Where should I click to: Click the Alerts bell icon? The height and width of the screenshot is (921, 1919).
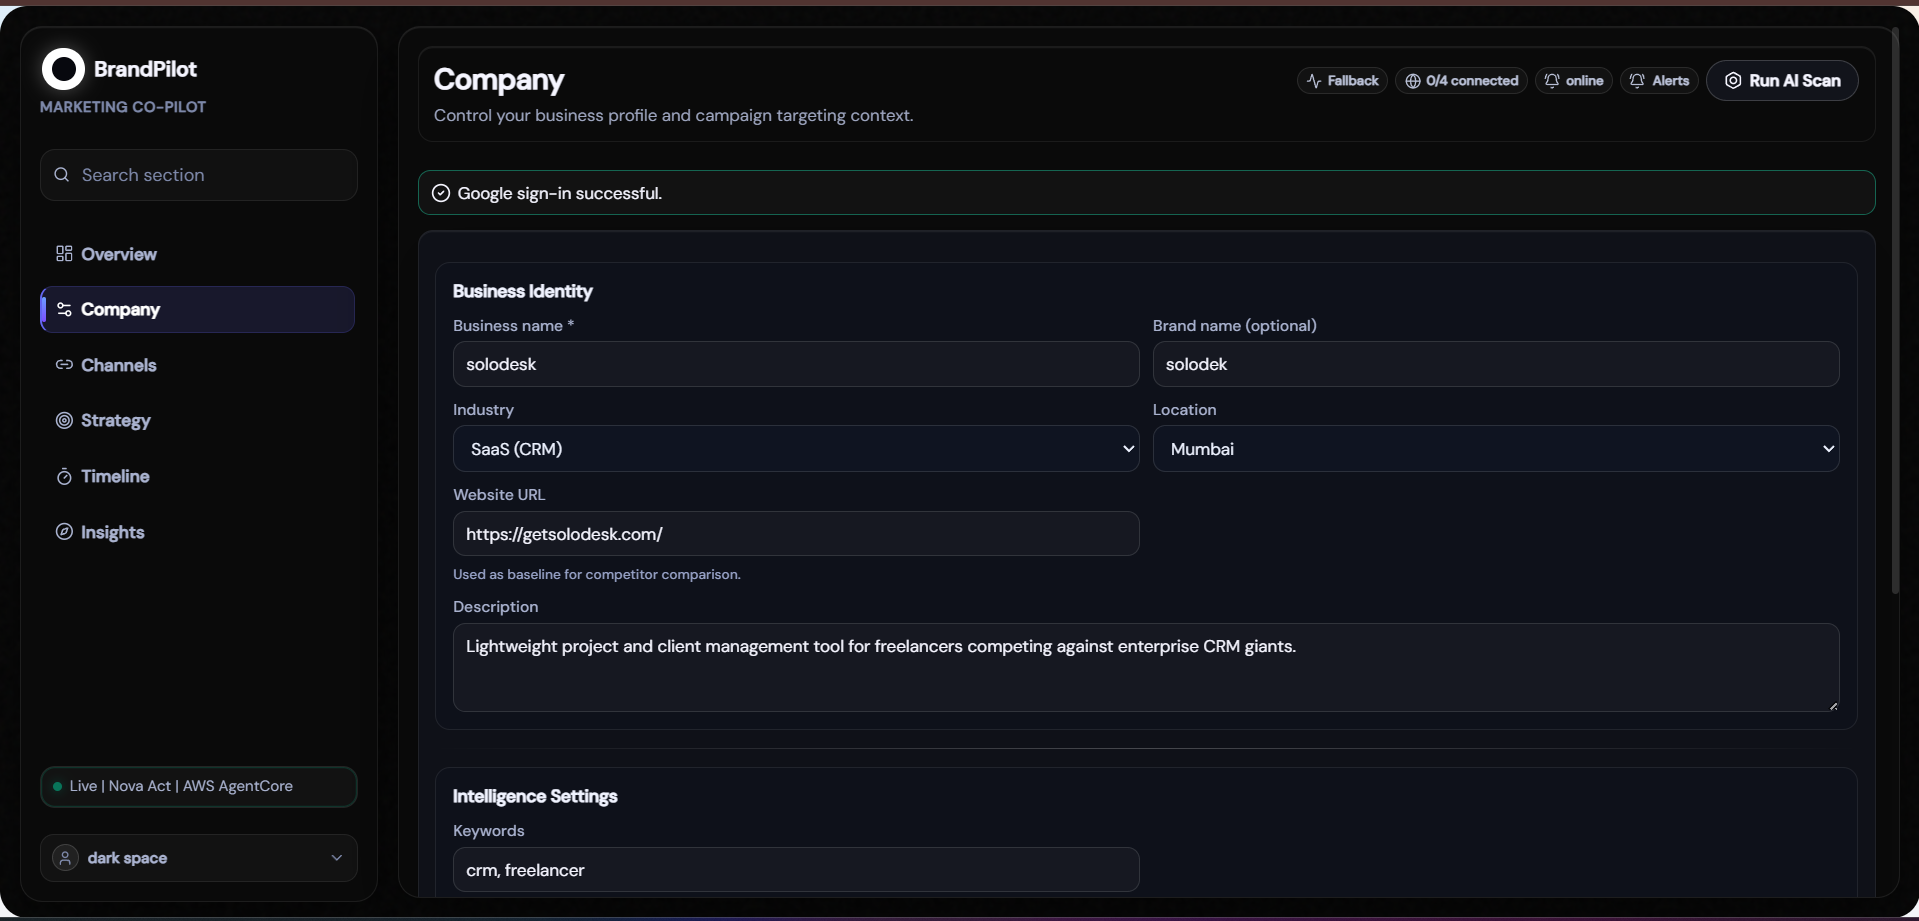pos(1637,81)
